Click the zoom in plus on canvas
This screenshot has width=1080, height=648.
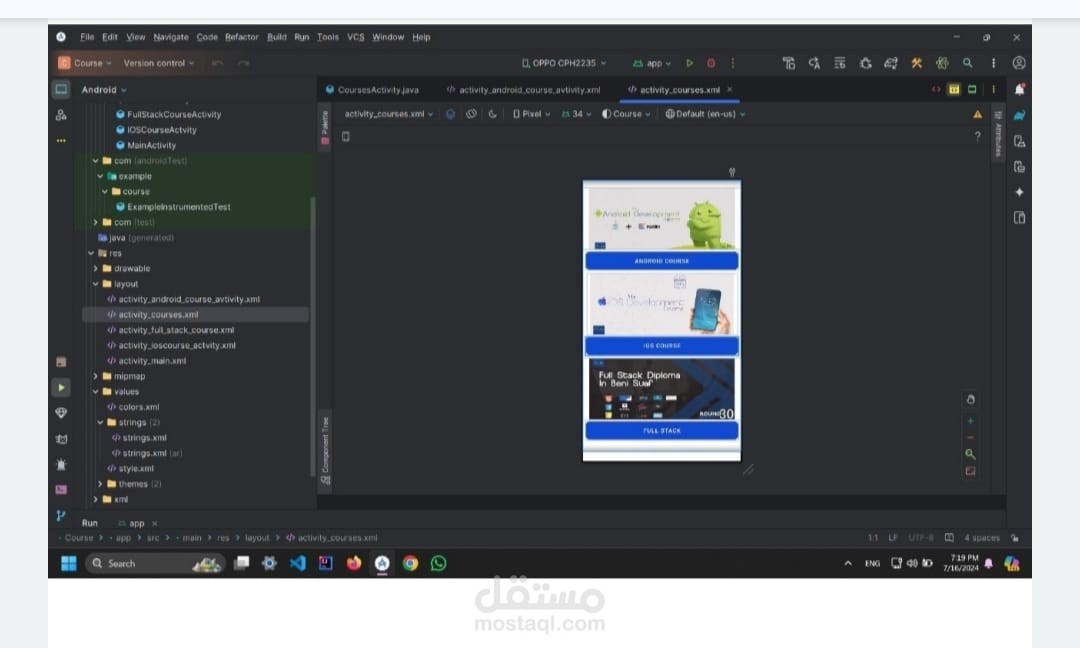[970, 421]
